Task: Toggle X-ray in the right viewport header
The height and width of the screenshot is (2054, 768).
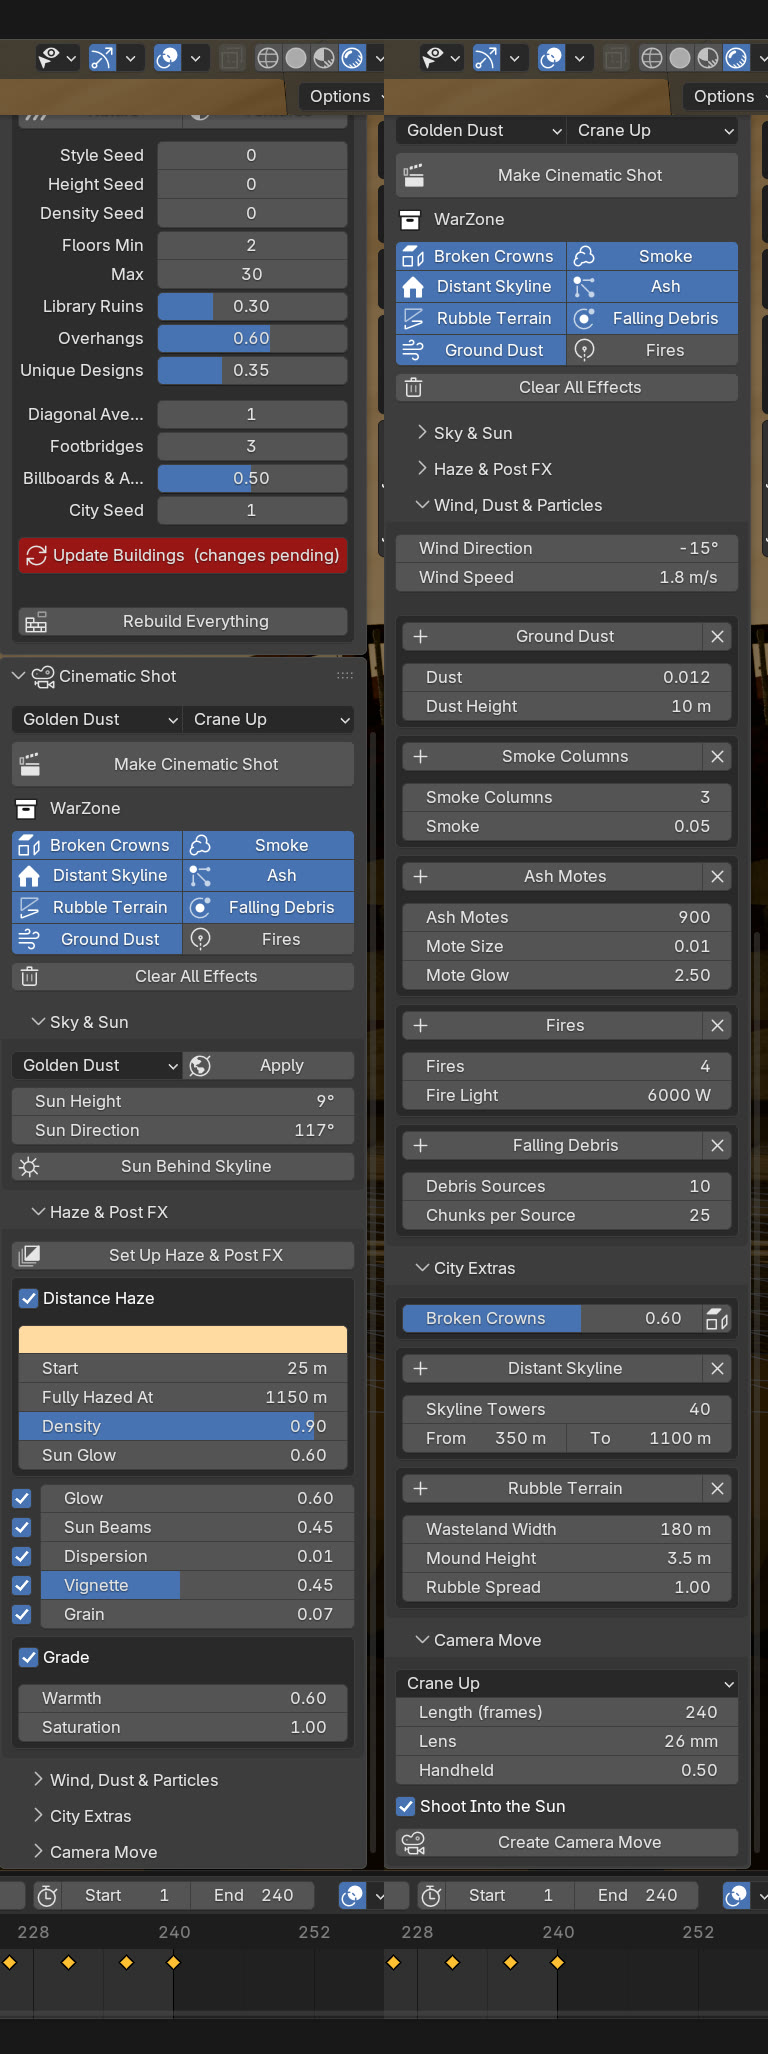Action: 615,58
